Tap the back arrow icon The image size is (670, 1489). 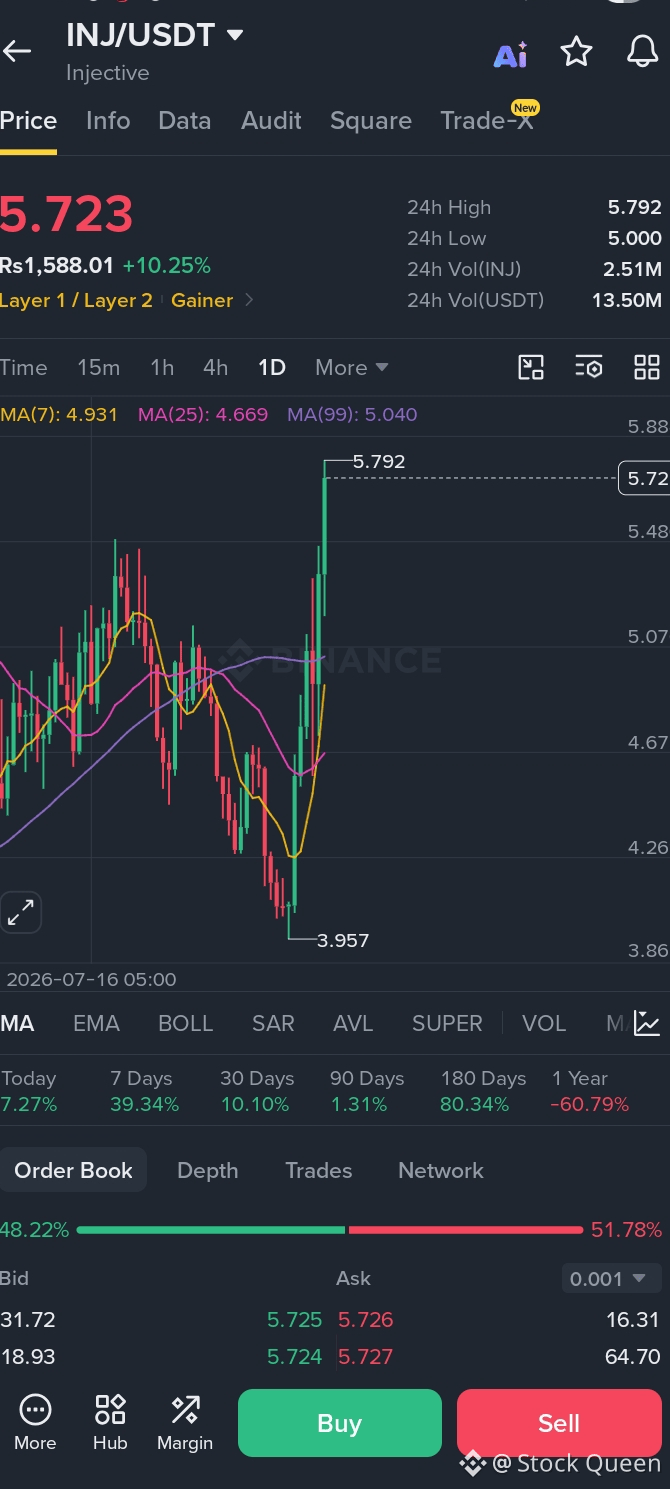click(x=17, y=51)
